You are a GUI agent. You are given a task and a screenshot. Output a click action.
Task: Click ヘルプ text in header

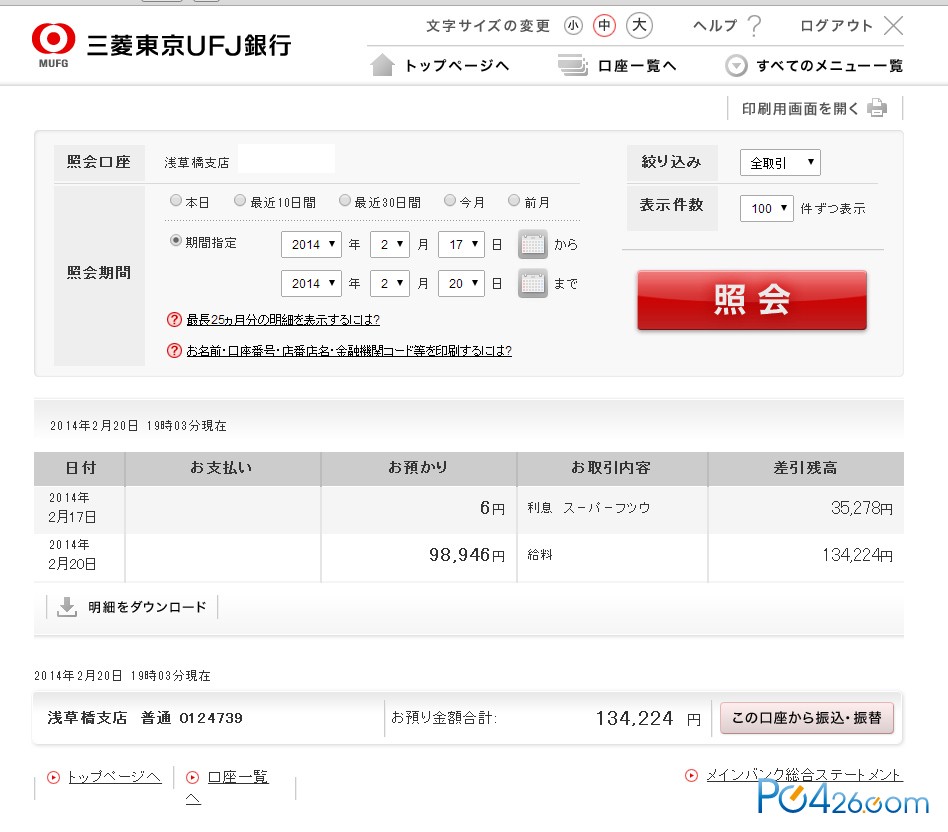pyautogui.click(x=715, y=26)
